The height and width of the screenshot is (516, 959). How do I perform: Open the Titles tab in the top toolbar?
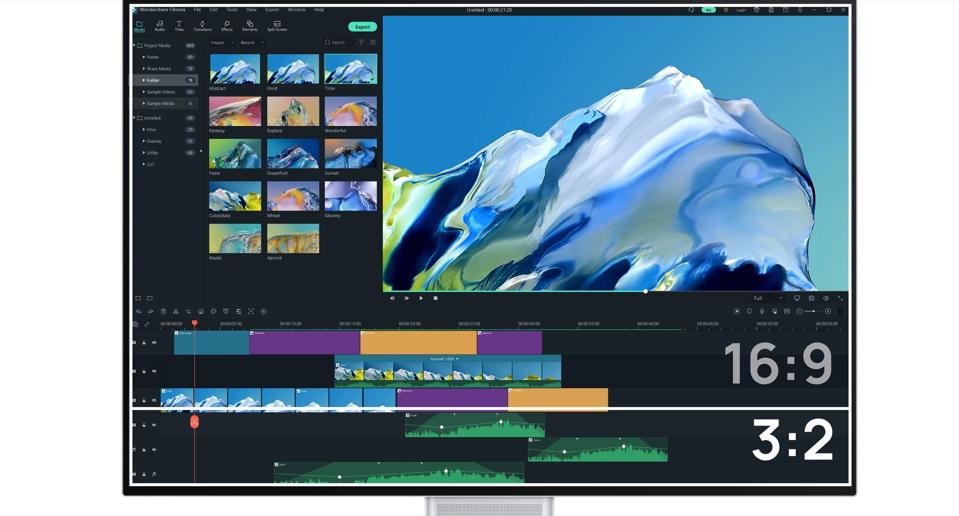(x=179, y=26)
